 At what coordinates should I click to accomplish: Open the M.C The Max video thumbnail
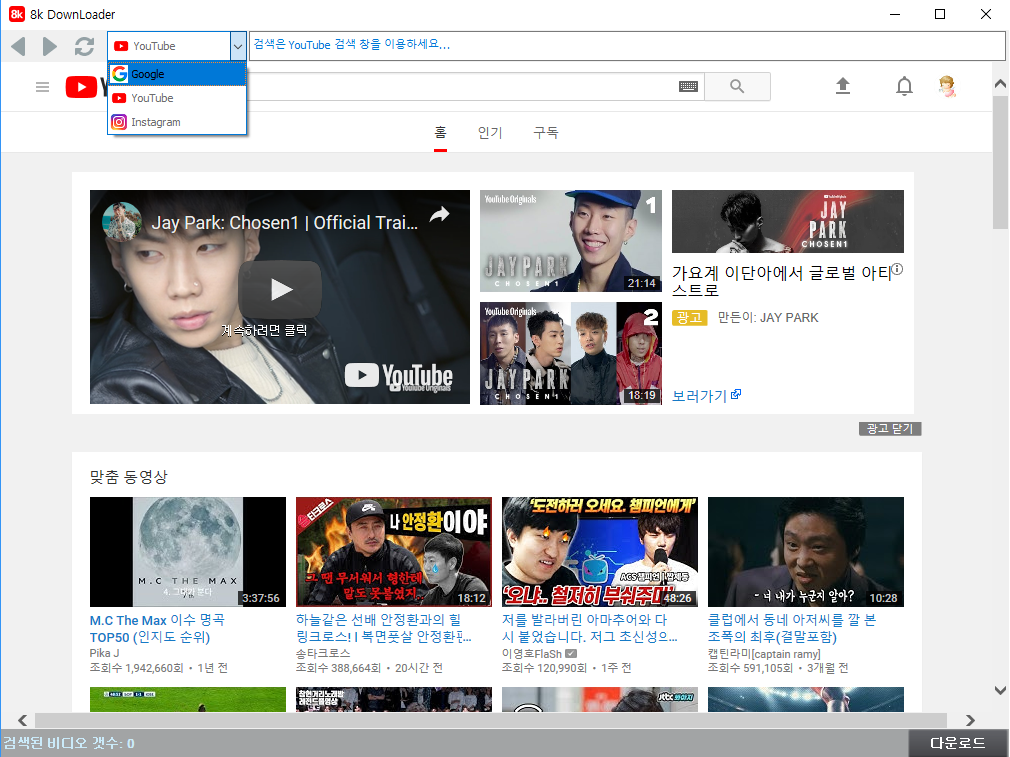click(x=187, y=552)
